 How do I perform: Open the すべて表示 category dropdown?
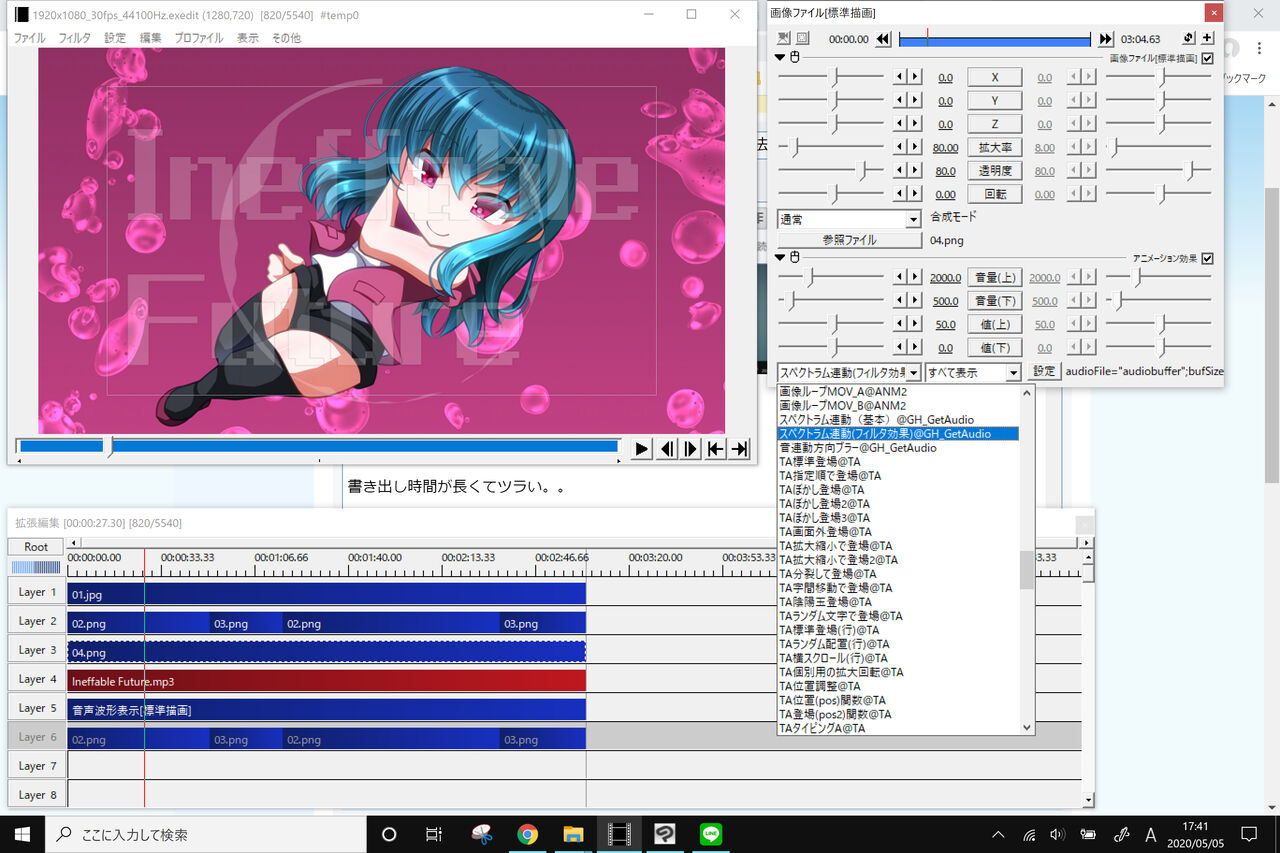[x=973, y=372]
